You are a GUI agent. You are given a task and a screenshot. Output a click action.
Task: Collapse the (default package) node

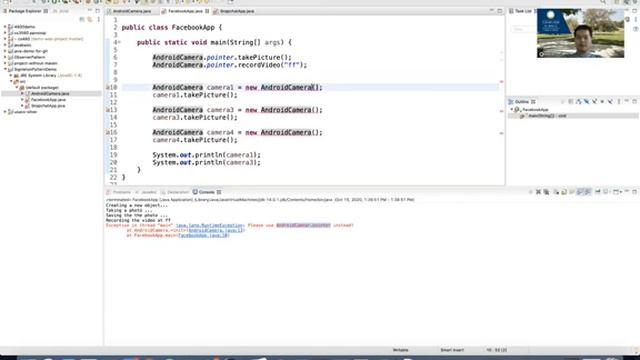point(17,88)
